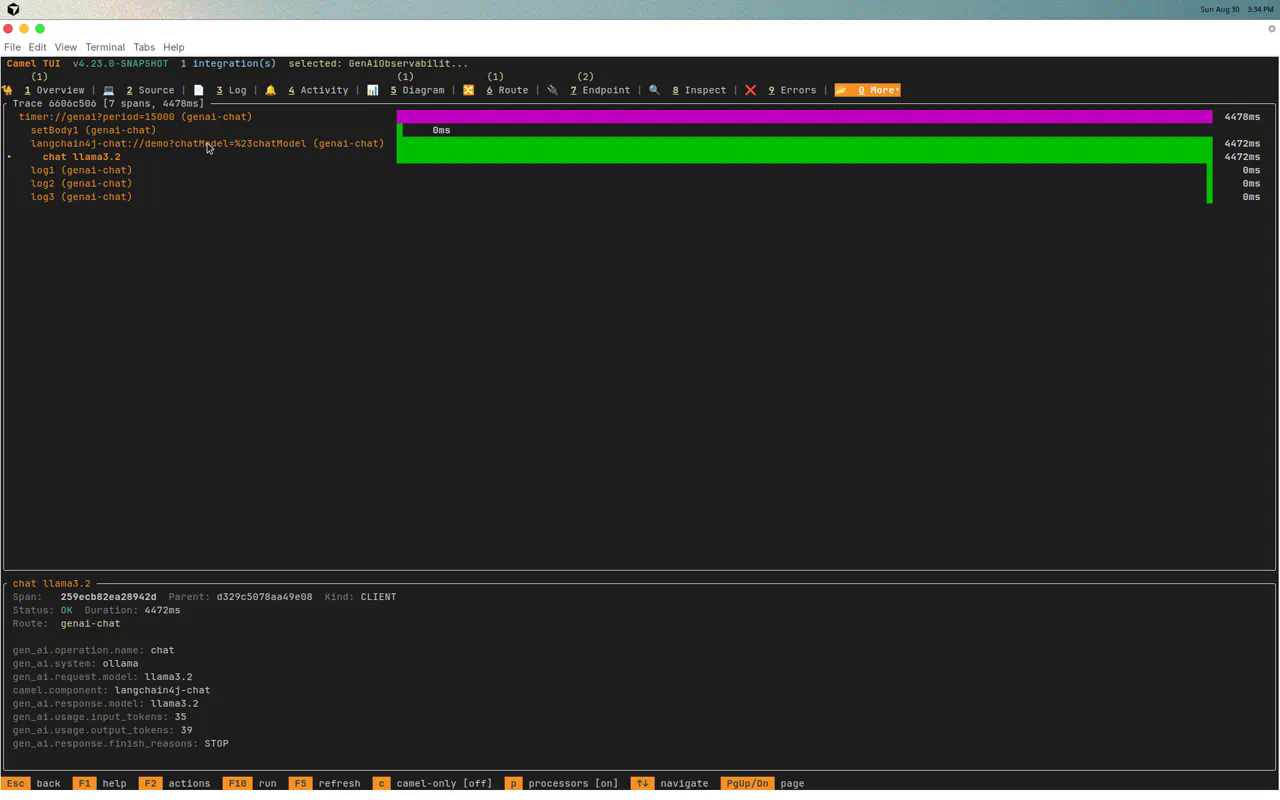Open the Terminal menu
Viewport: 1280px width, 800px height.
click(x=105, y=47)
